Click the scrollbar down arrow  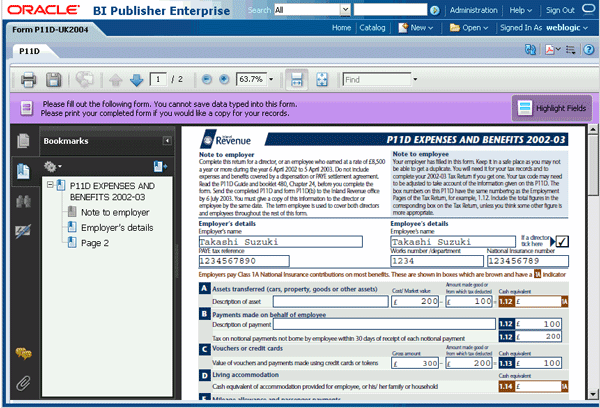[593, 394]
